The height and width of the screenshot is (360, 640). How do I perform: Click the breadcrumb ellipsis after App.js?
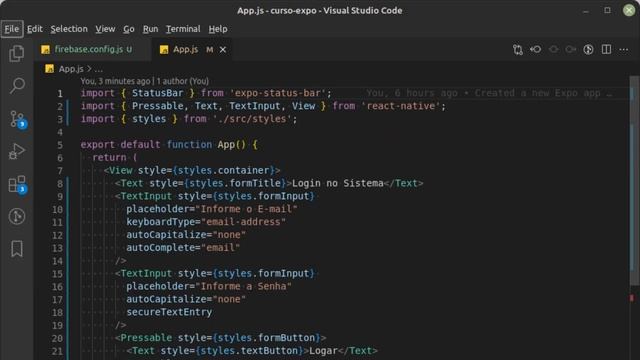[99, 69]
